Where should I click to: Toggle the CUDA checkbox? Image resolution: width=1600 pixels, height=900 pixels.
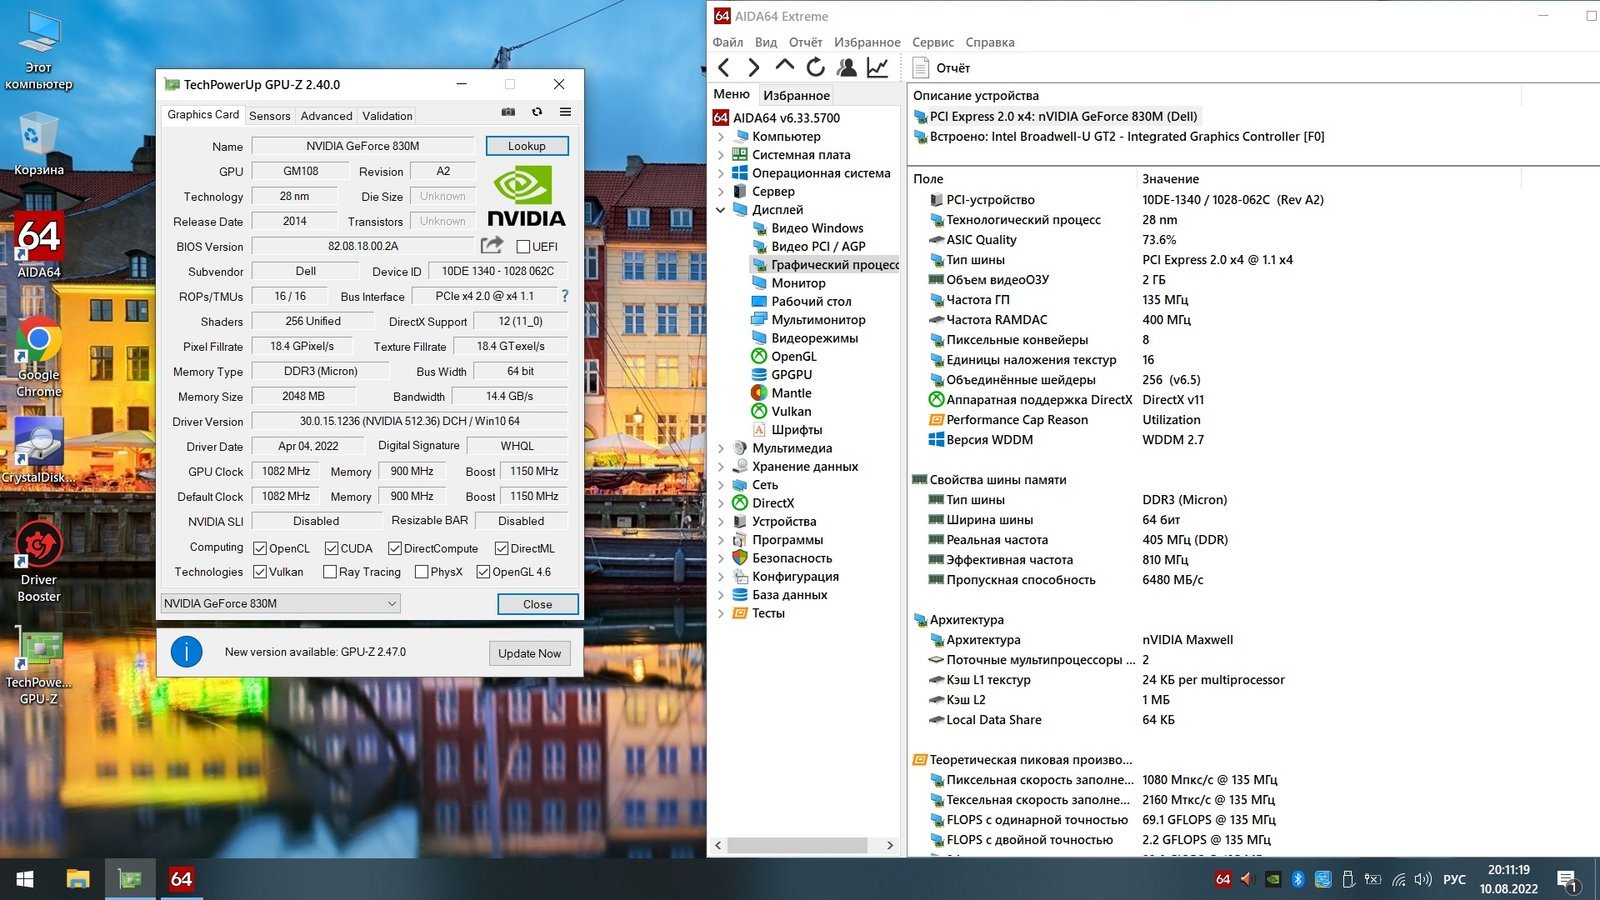(331, 548)
